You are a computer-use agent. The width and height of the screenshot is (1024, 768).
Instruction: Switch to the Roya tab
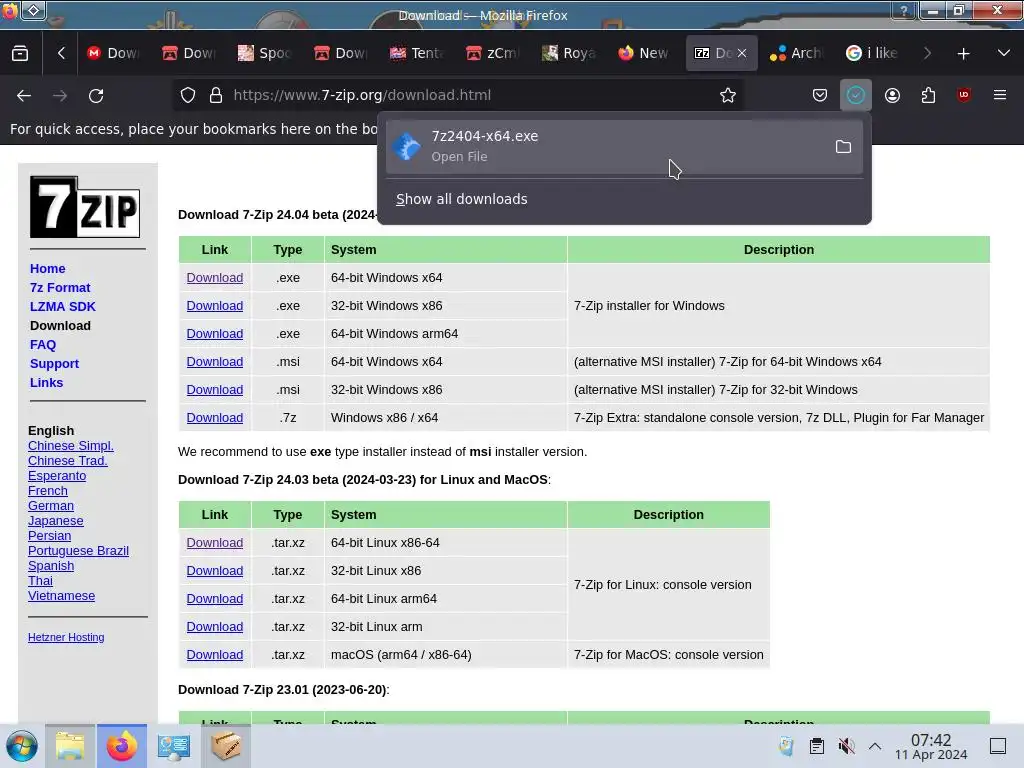pyautogui.click(x=569, y=53)
